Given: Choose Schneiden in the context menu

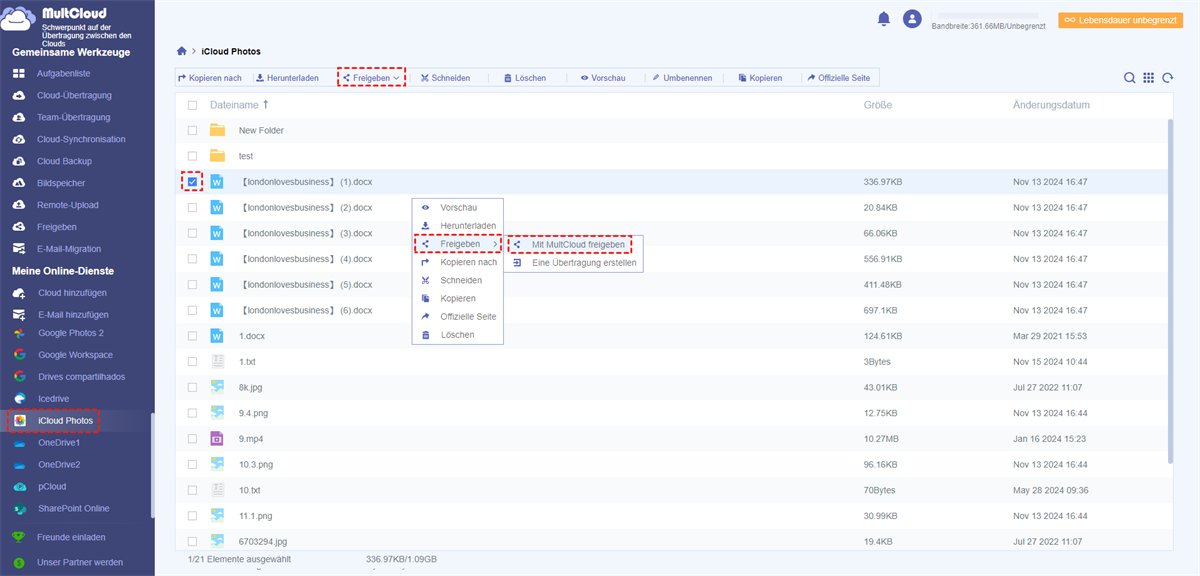Looking at the screenshot, I should click(x=458, y=280).
